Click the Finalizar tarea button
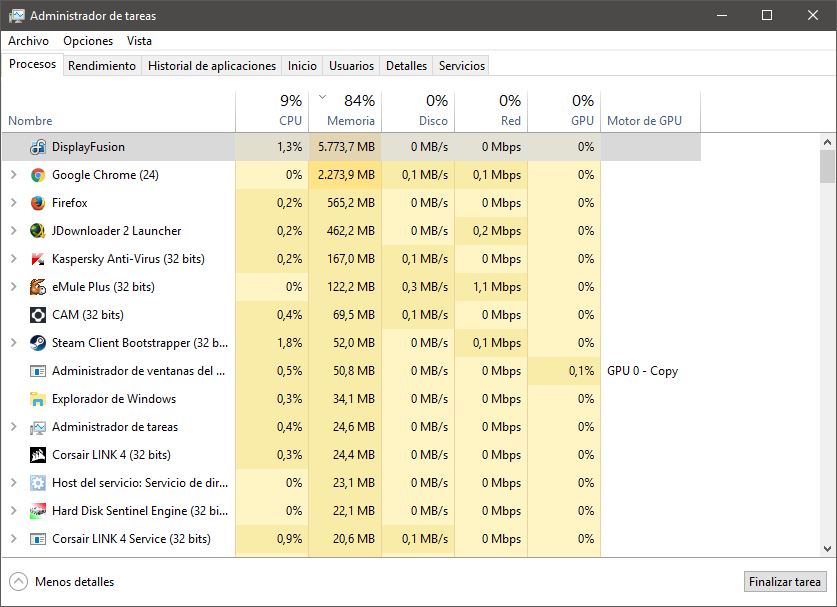Image resolution: width=837 pixels, height=607 pixels. [x=785, y=581]
